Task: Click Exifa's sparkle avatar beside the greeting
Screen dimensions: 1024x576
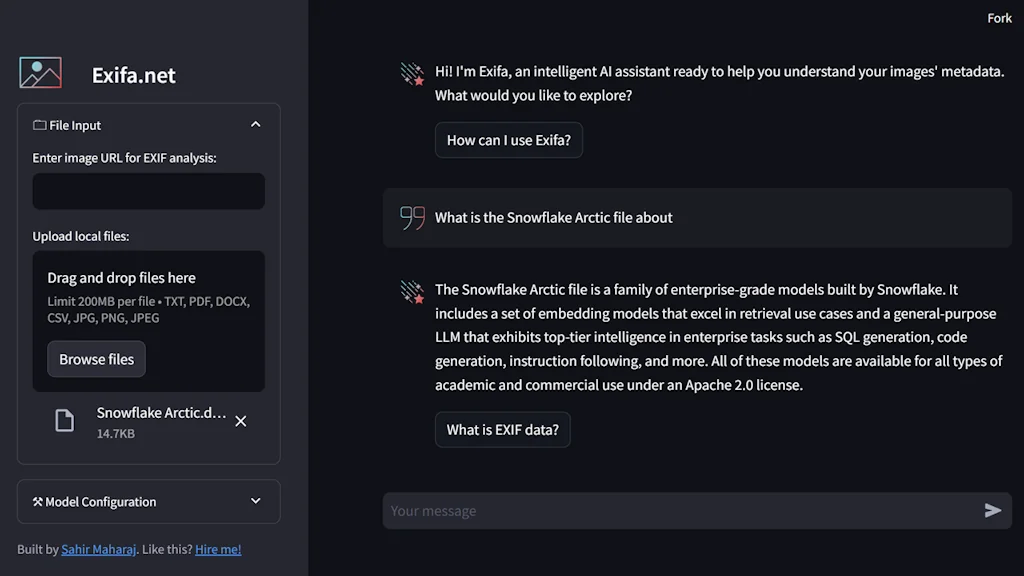Action: pyautogui.click(x=411, y=72)
